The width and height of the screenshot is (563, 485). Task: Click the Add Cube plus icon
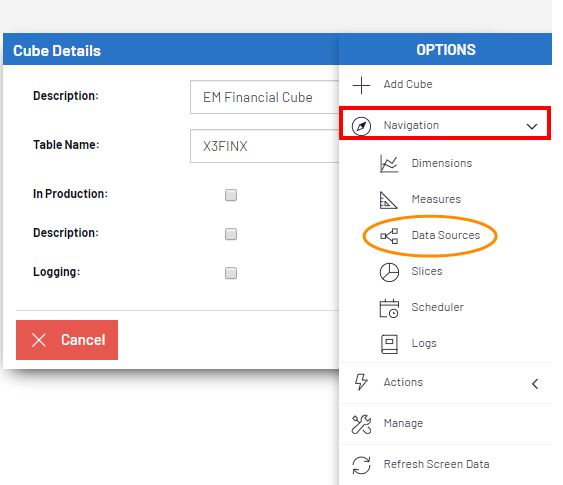click(x=361, y=85)
